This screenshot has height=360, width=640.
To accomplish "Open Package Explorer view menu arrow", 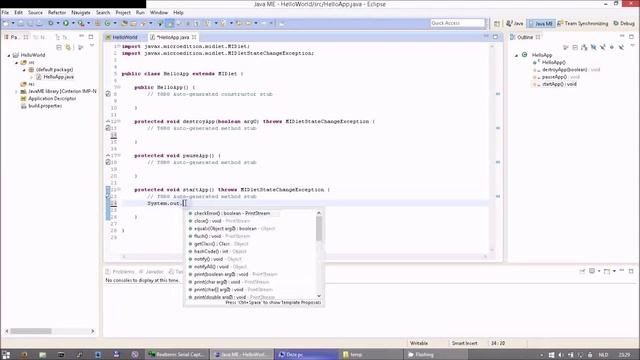I will [92, 46].
